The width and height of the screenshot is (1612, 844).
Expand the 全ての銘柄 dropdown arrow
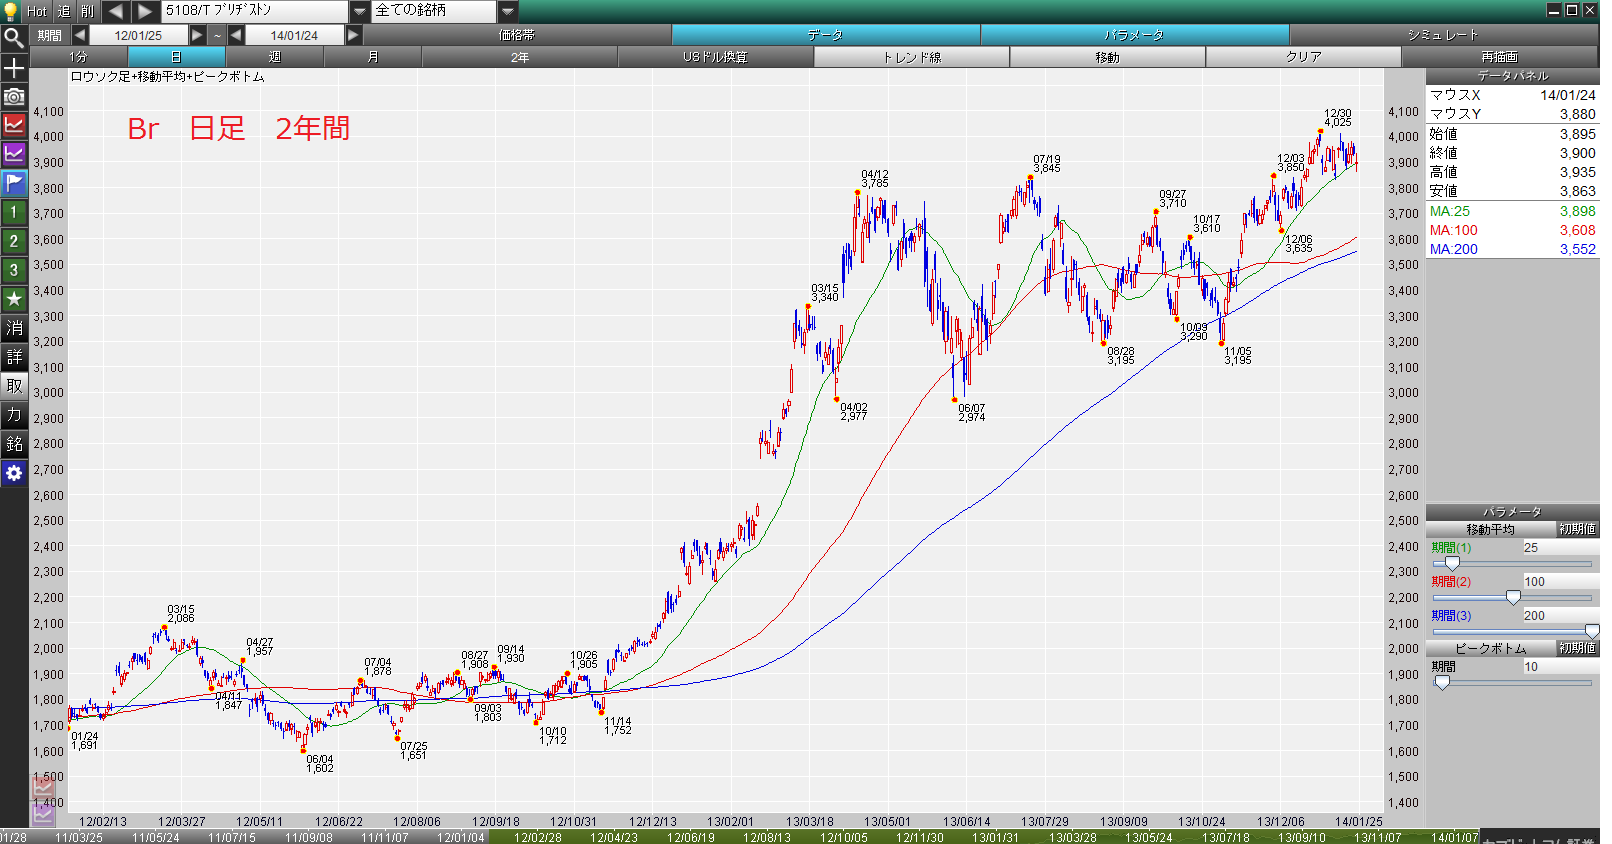508,11
